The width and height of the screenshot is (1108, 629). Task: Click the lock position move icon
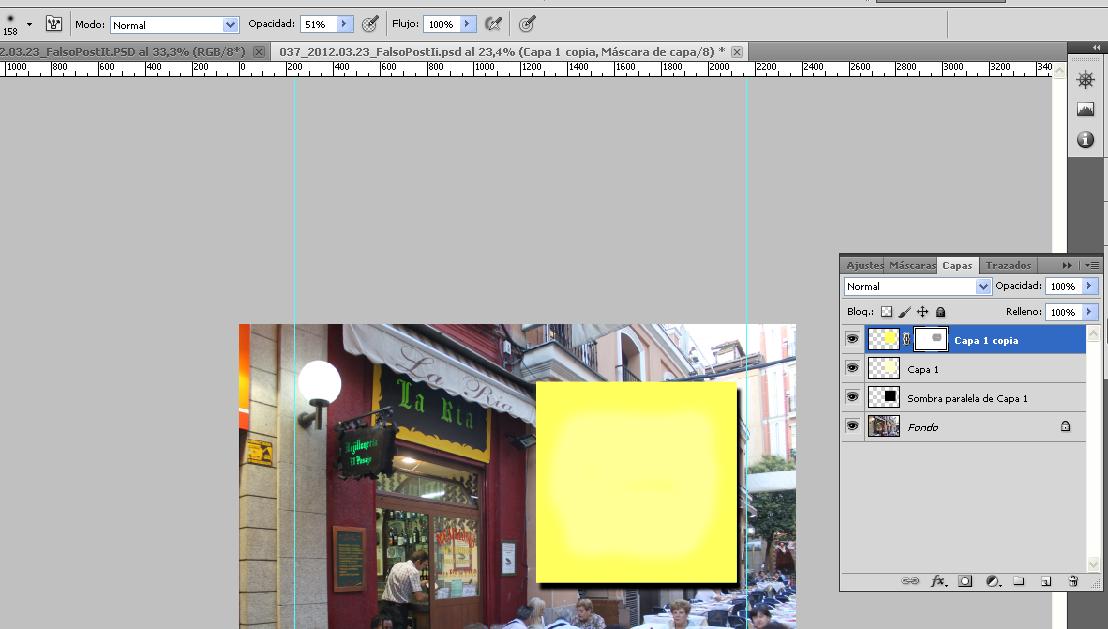(923, 312)
